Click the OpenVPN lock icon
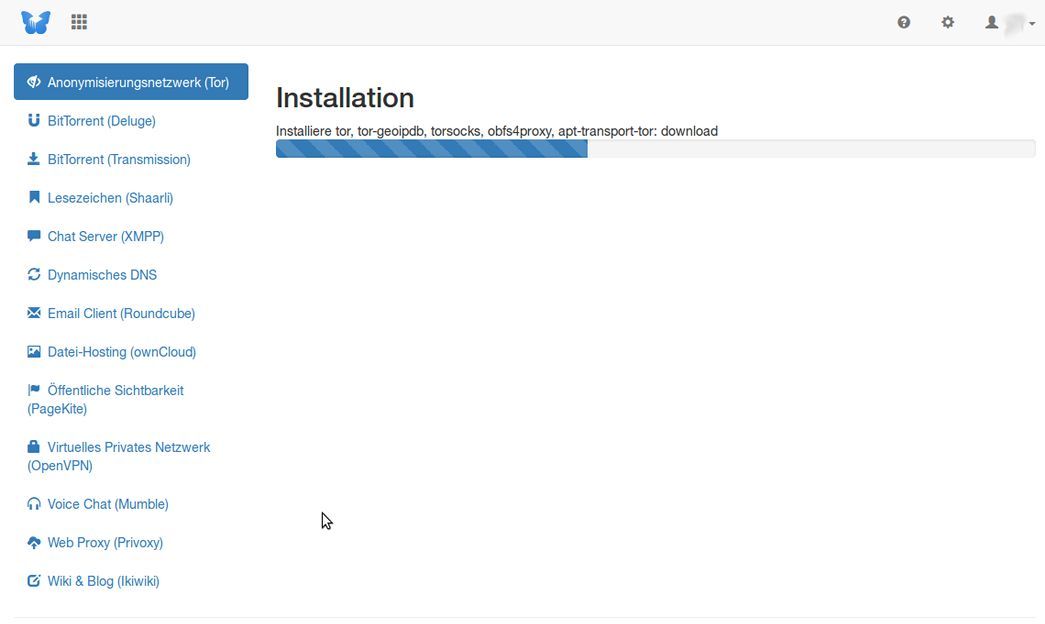This screenshot has height=624, width=1045. pyautogui.click(x=33, y=447)
